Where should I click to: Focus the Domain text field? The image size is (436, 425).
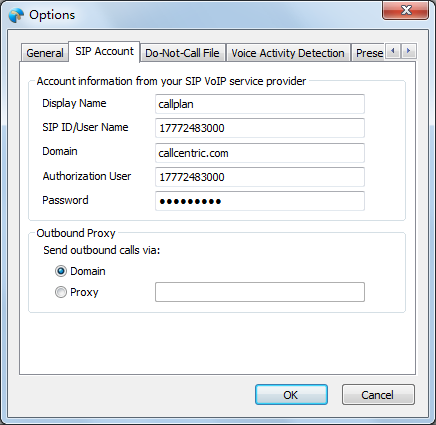point(260,153)
